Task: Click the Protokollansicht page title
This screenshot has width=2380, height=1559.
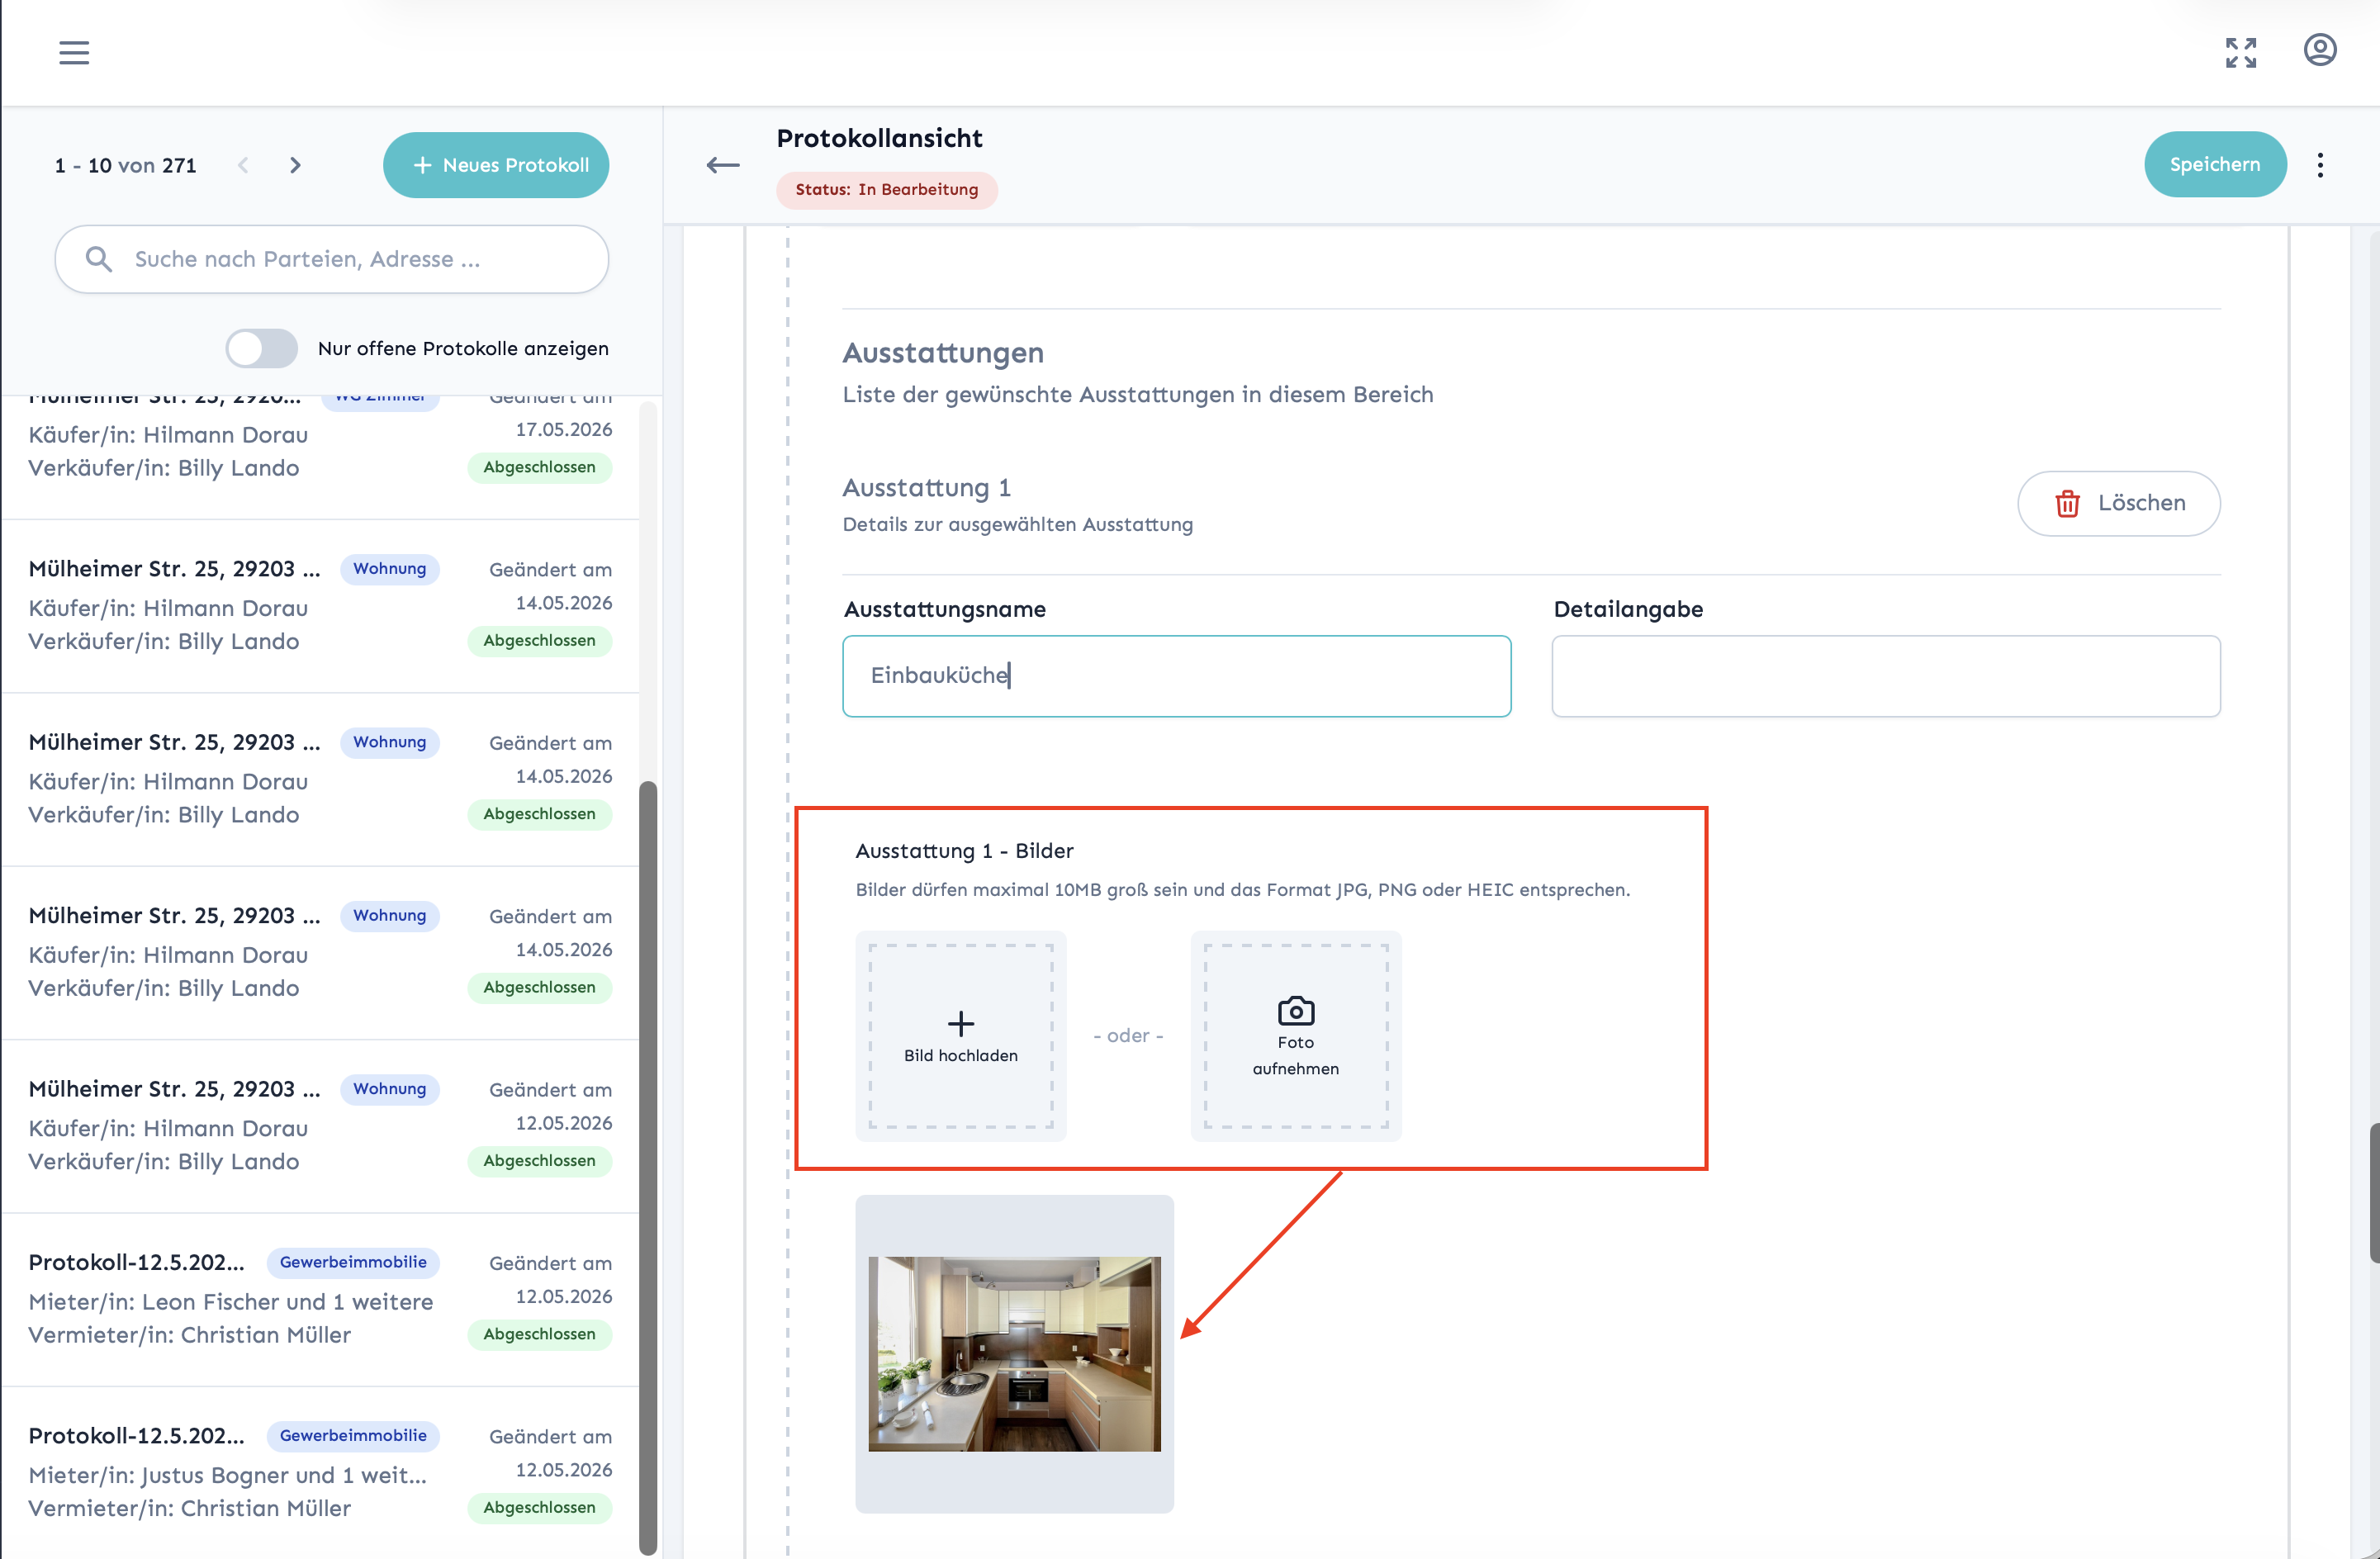Action: (x=880, y=138)
